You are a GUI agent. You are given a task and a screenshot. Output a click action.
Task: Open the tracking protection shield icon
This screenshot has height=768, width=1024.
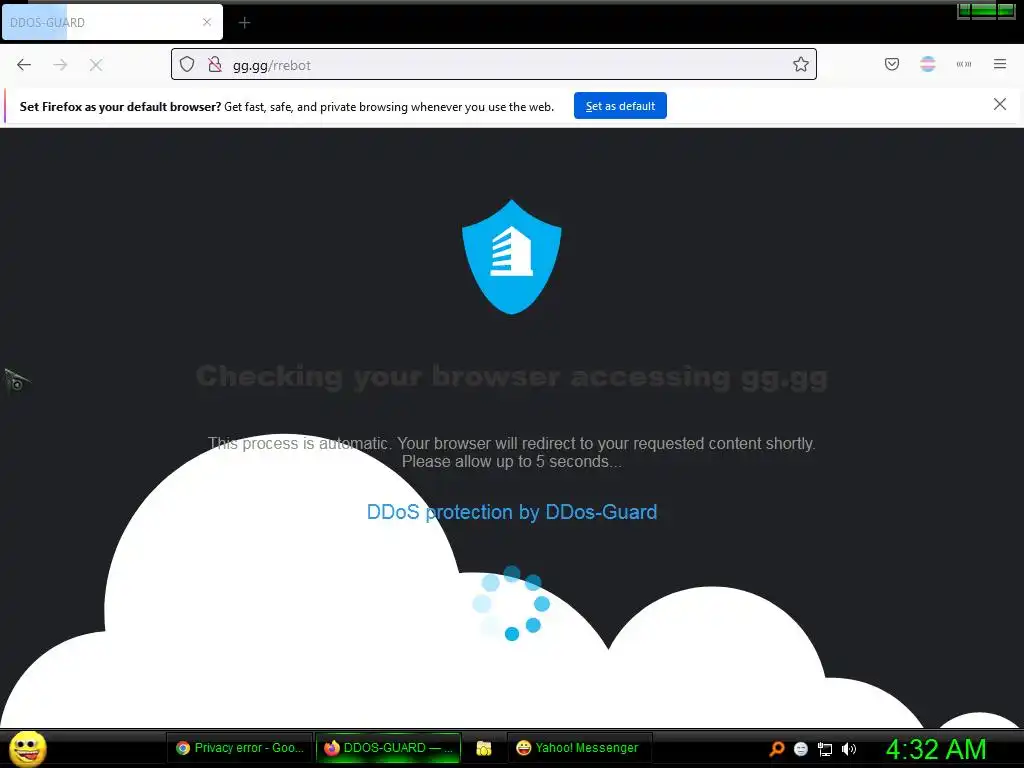187,64
